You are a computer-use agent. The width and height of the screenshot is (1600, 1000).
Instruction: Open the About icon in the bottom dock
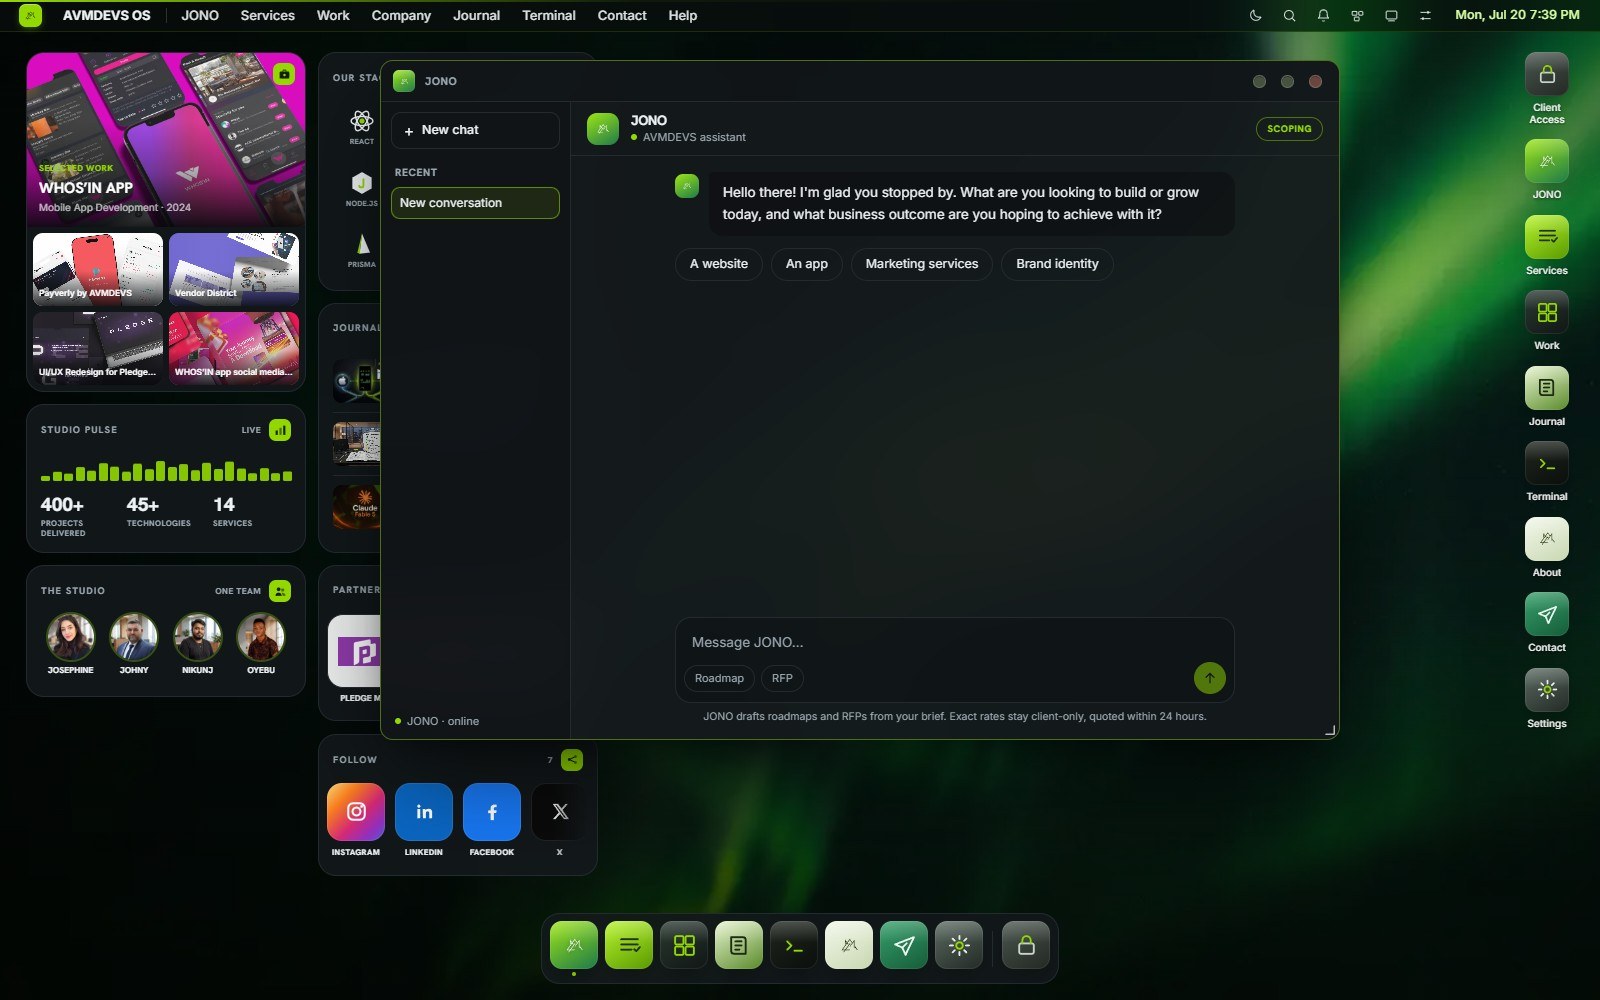point(849,945)
